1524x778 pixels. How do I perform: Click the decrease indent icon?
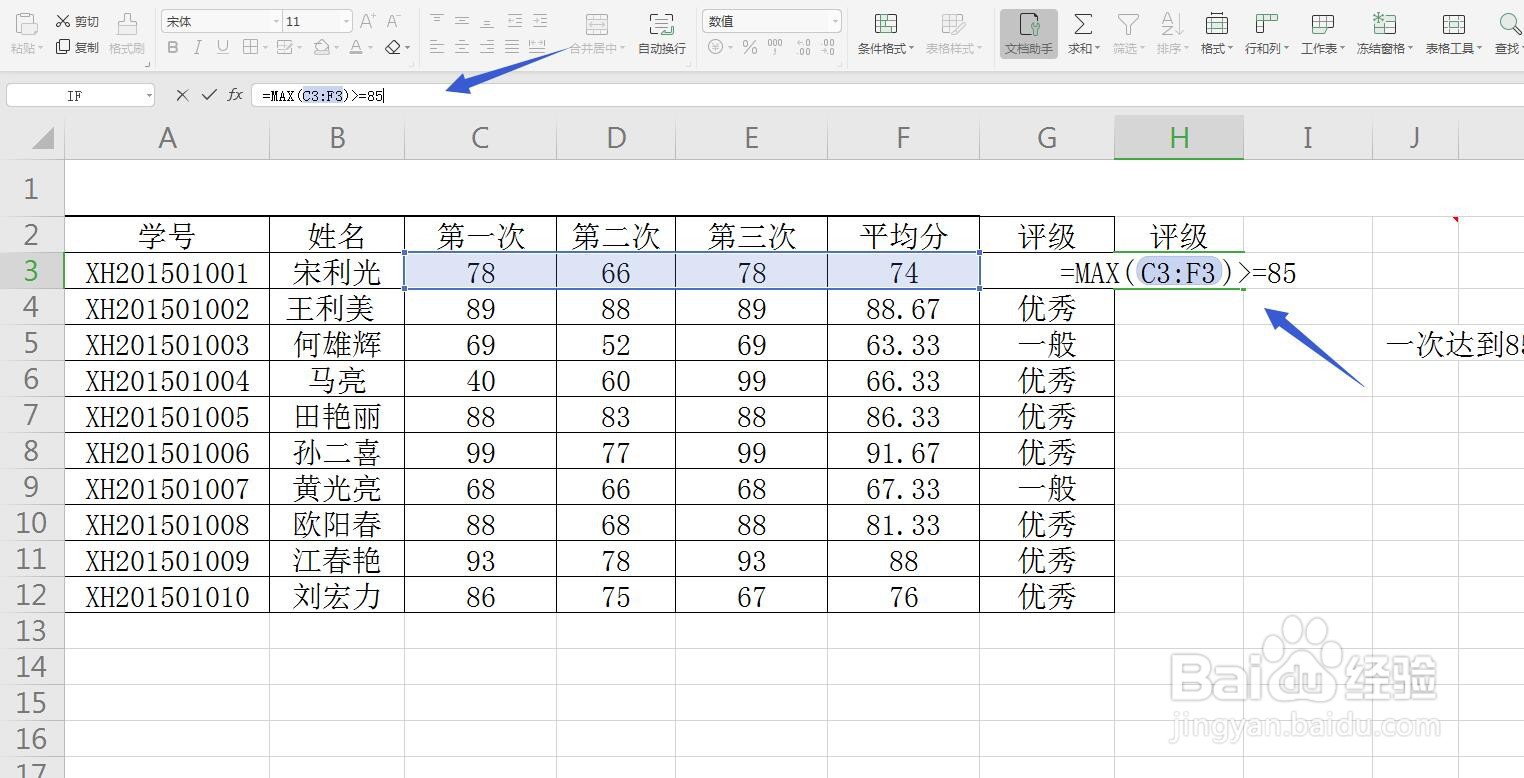click(x=514, y=20)
